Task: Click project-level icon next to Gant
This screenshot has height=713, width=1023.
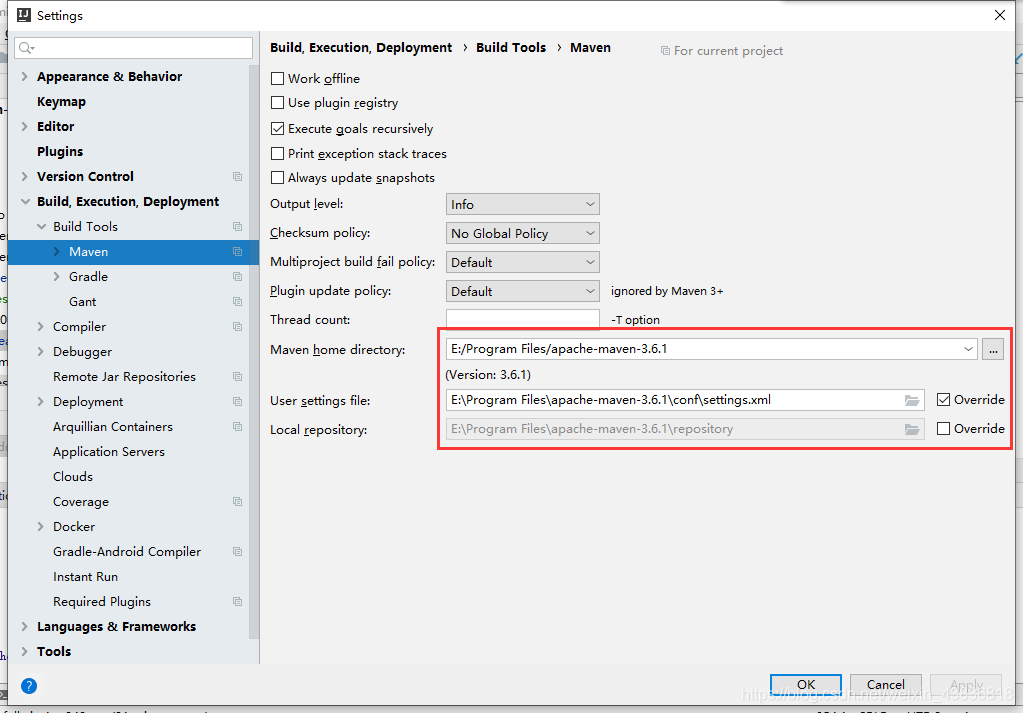Action: [237, 301]
